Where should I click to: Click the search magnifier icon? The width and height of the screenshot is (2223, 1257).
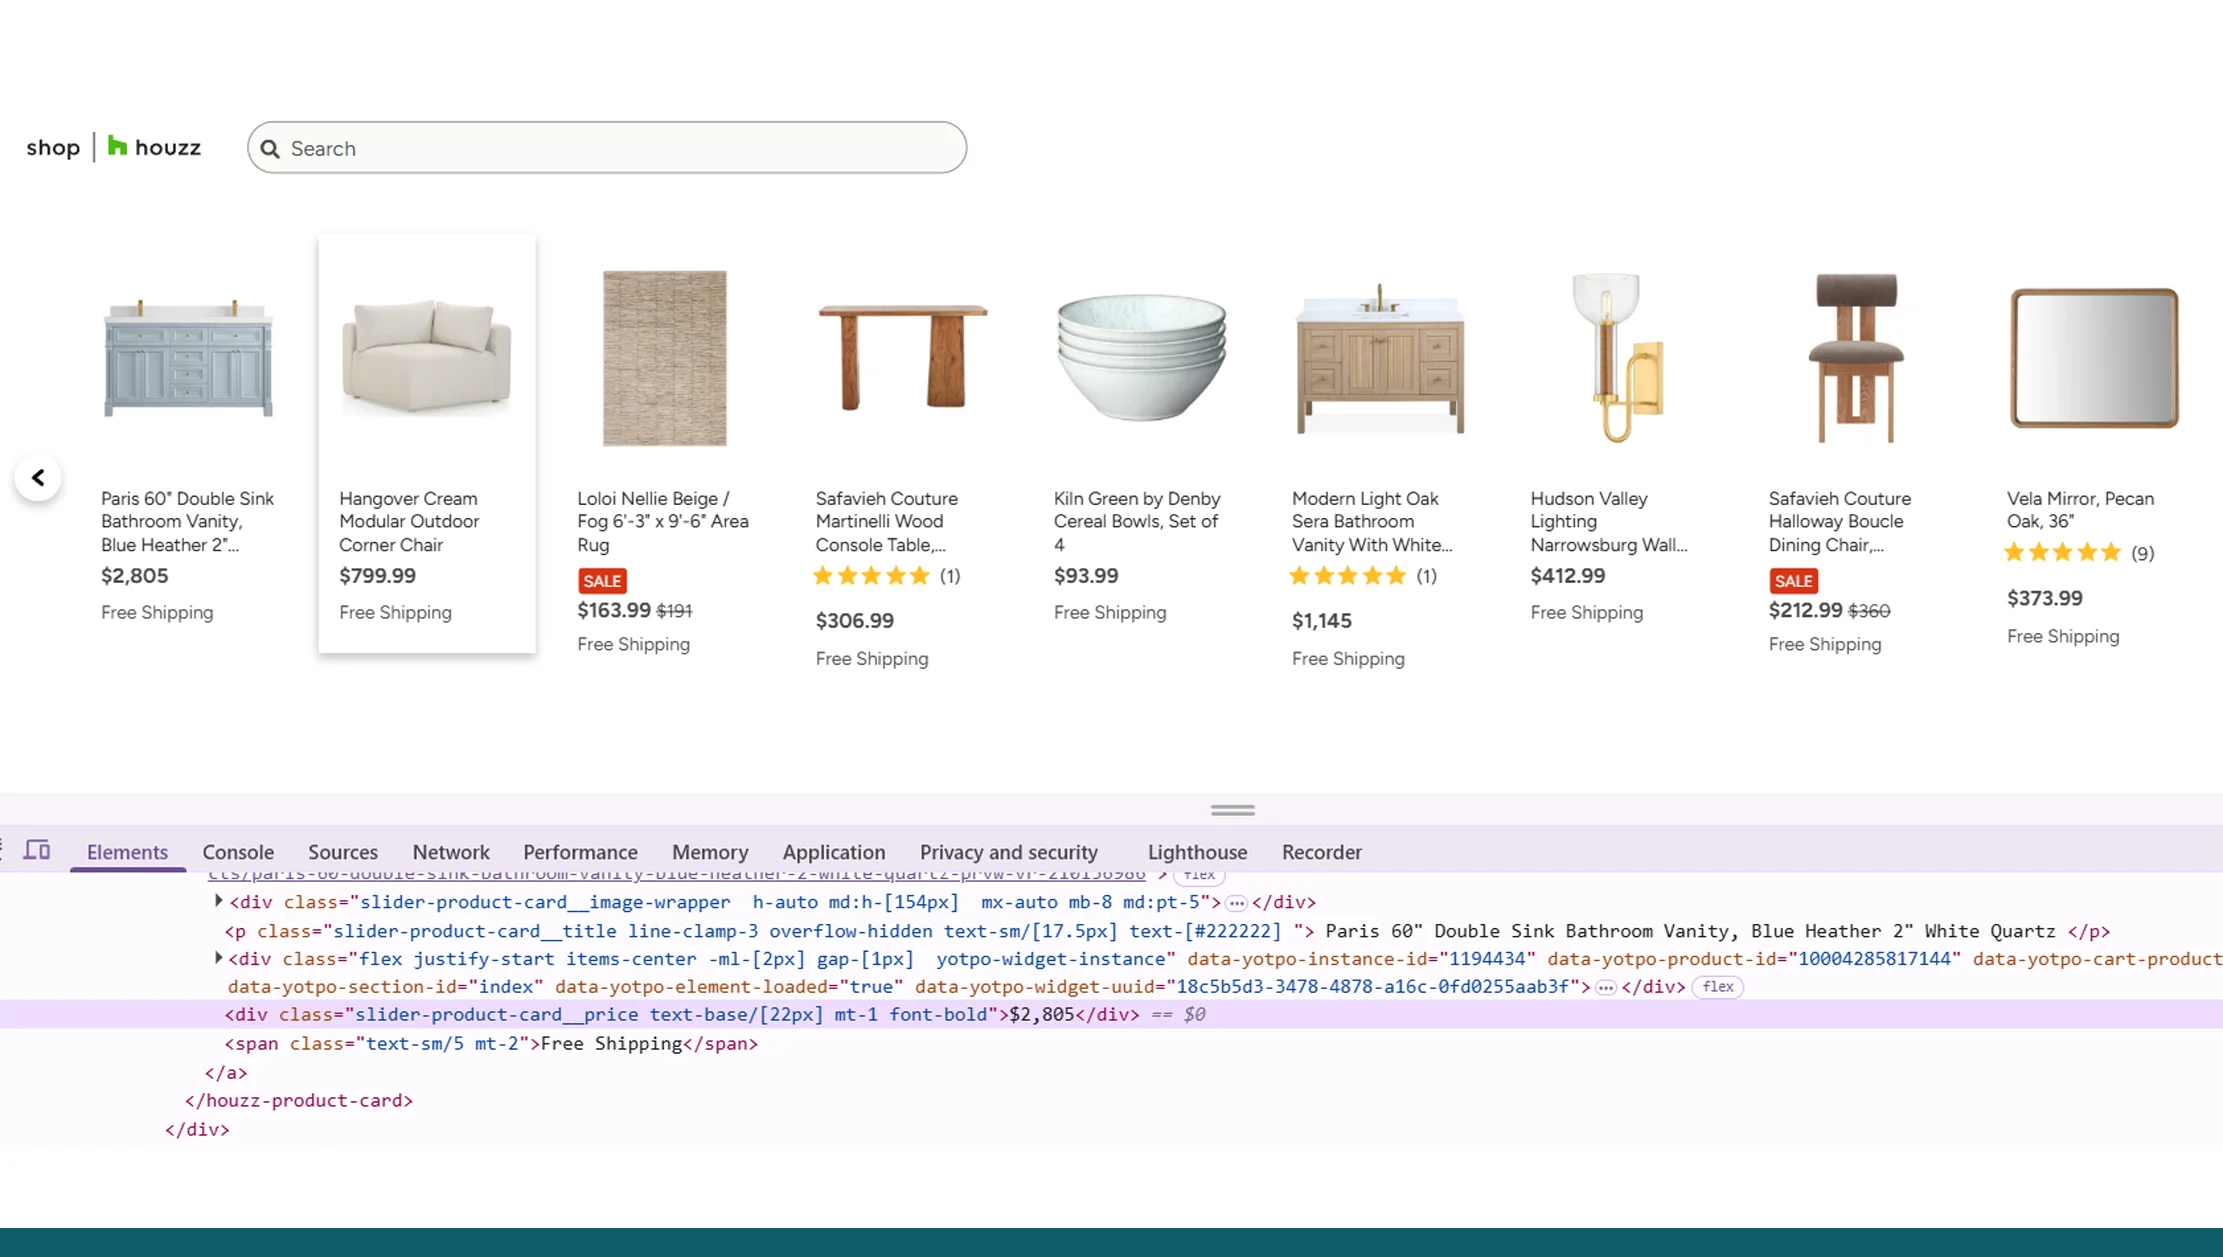pyautogui.click(x=270, y=149)
